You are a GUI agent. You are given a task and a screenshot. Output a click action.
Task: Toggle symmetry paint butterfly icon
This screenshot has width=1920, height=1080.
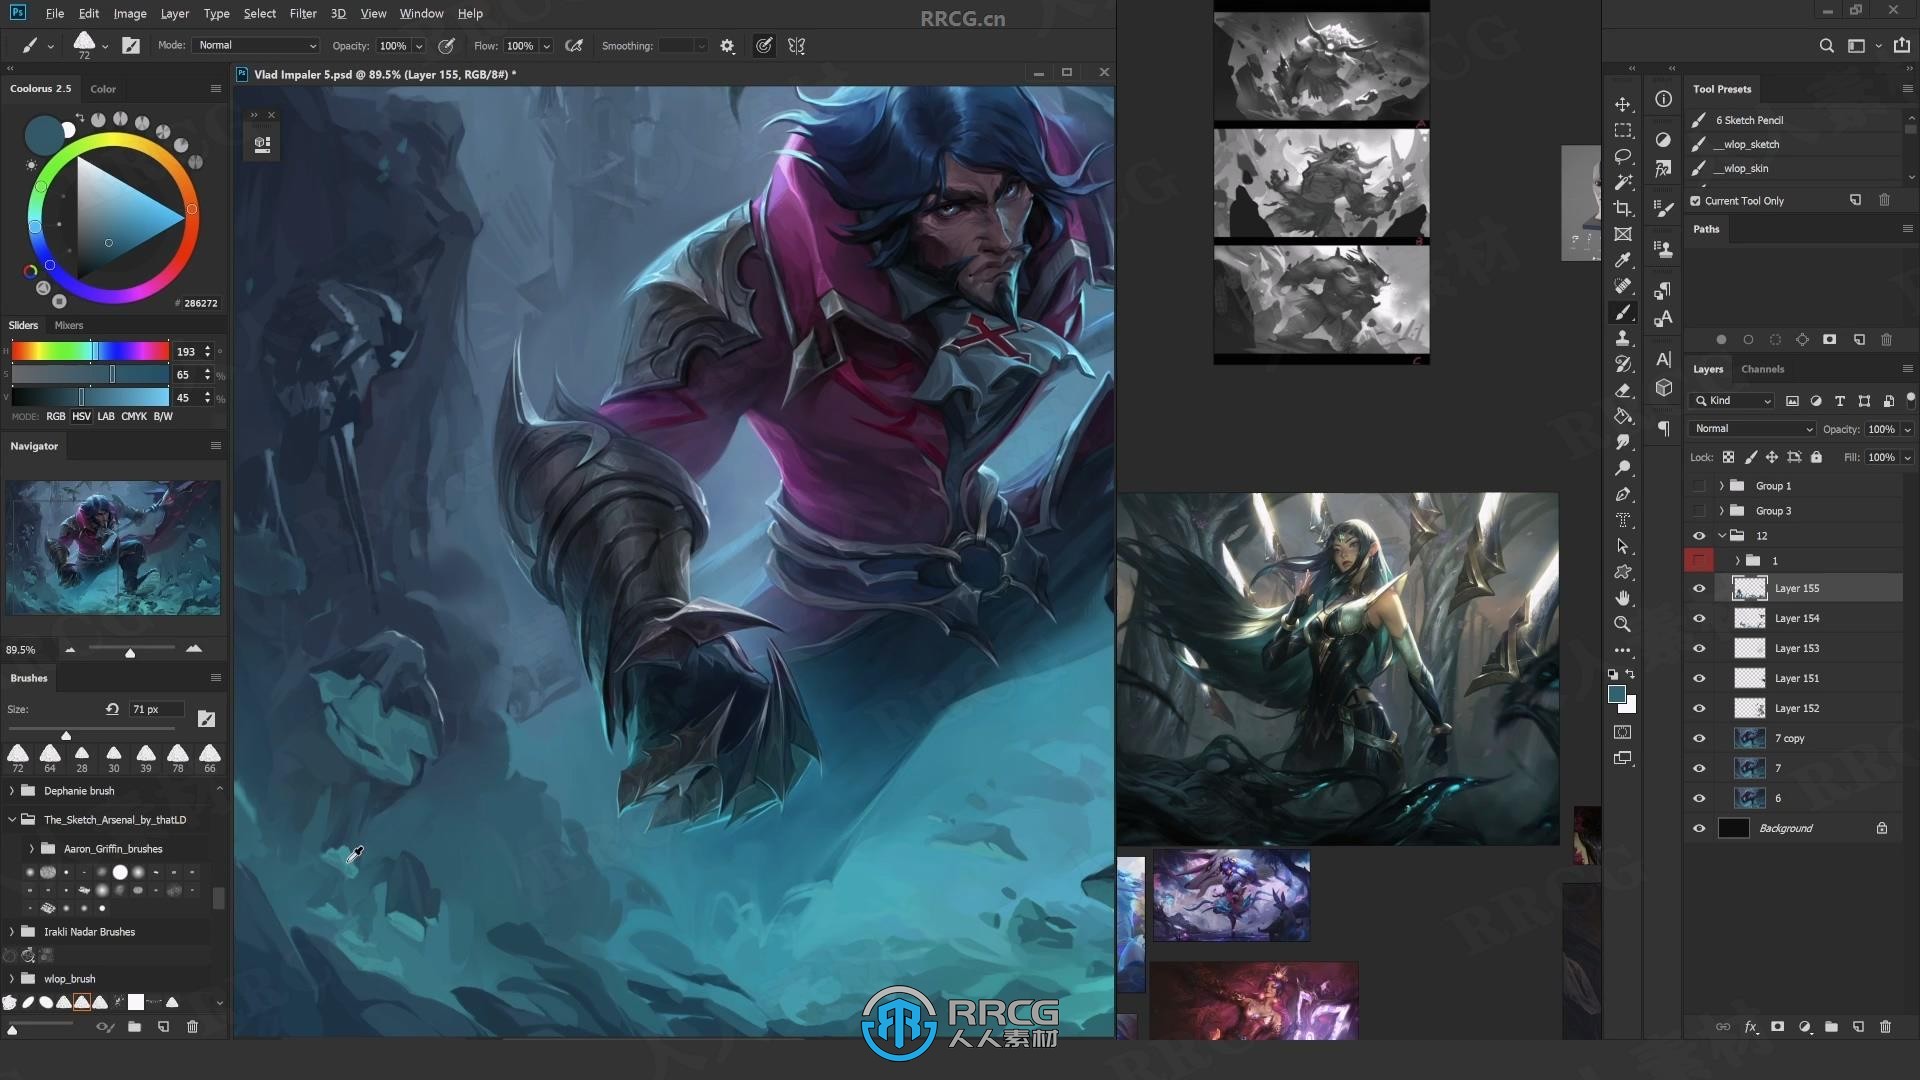point(797,46)
